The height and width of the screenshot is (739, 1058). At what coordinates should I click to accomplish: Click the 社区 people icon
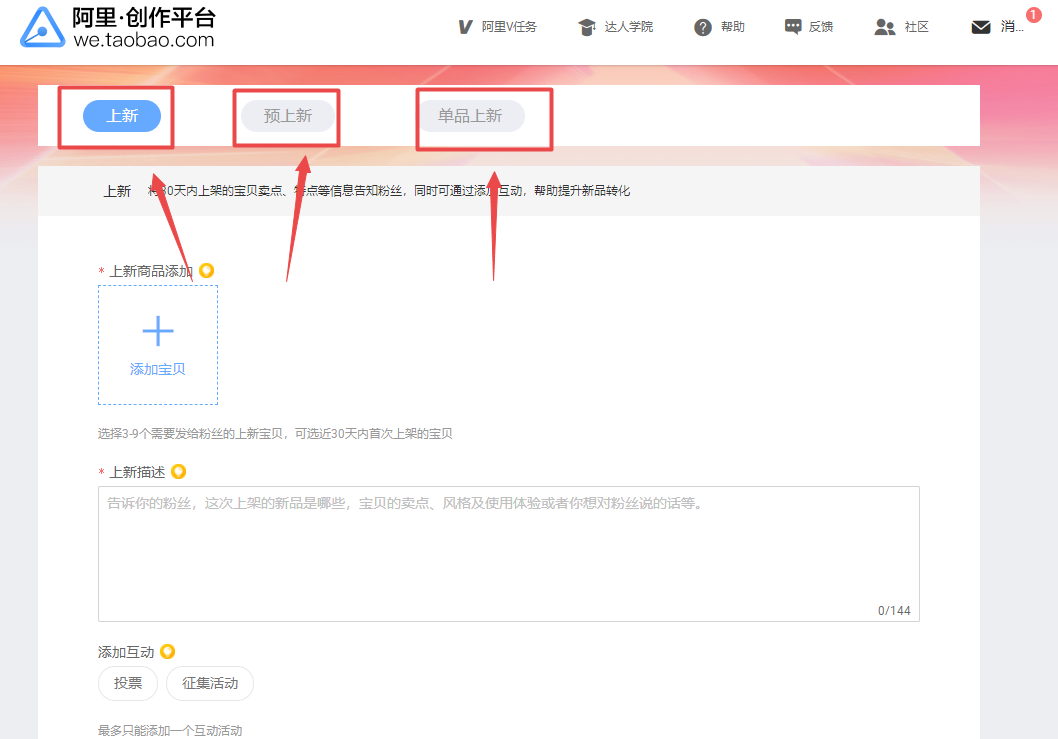[x=884, y=27]
